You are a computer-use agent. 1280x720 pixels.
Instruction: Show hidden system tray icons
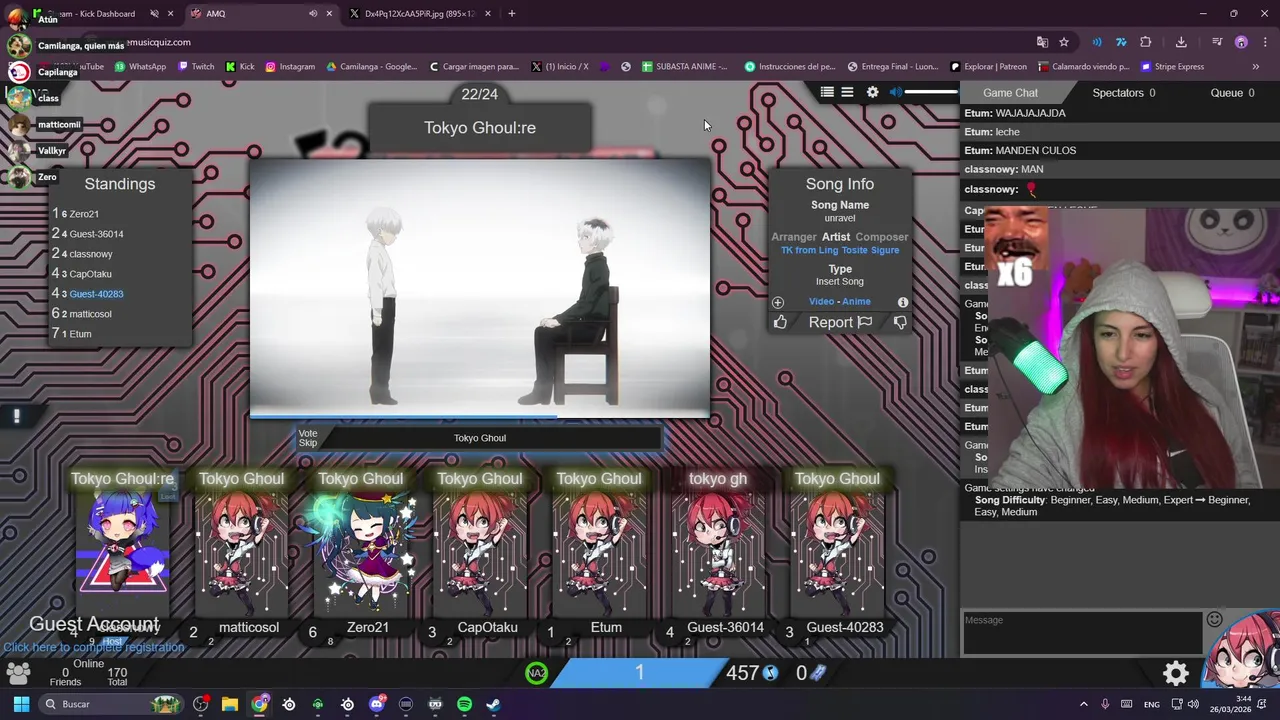[1083, 704]
